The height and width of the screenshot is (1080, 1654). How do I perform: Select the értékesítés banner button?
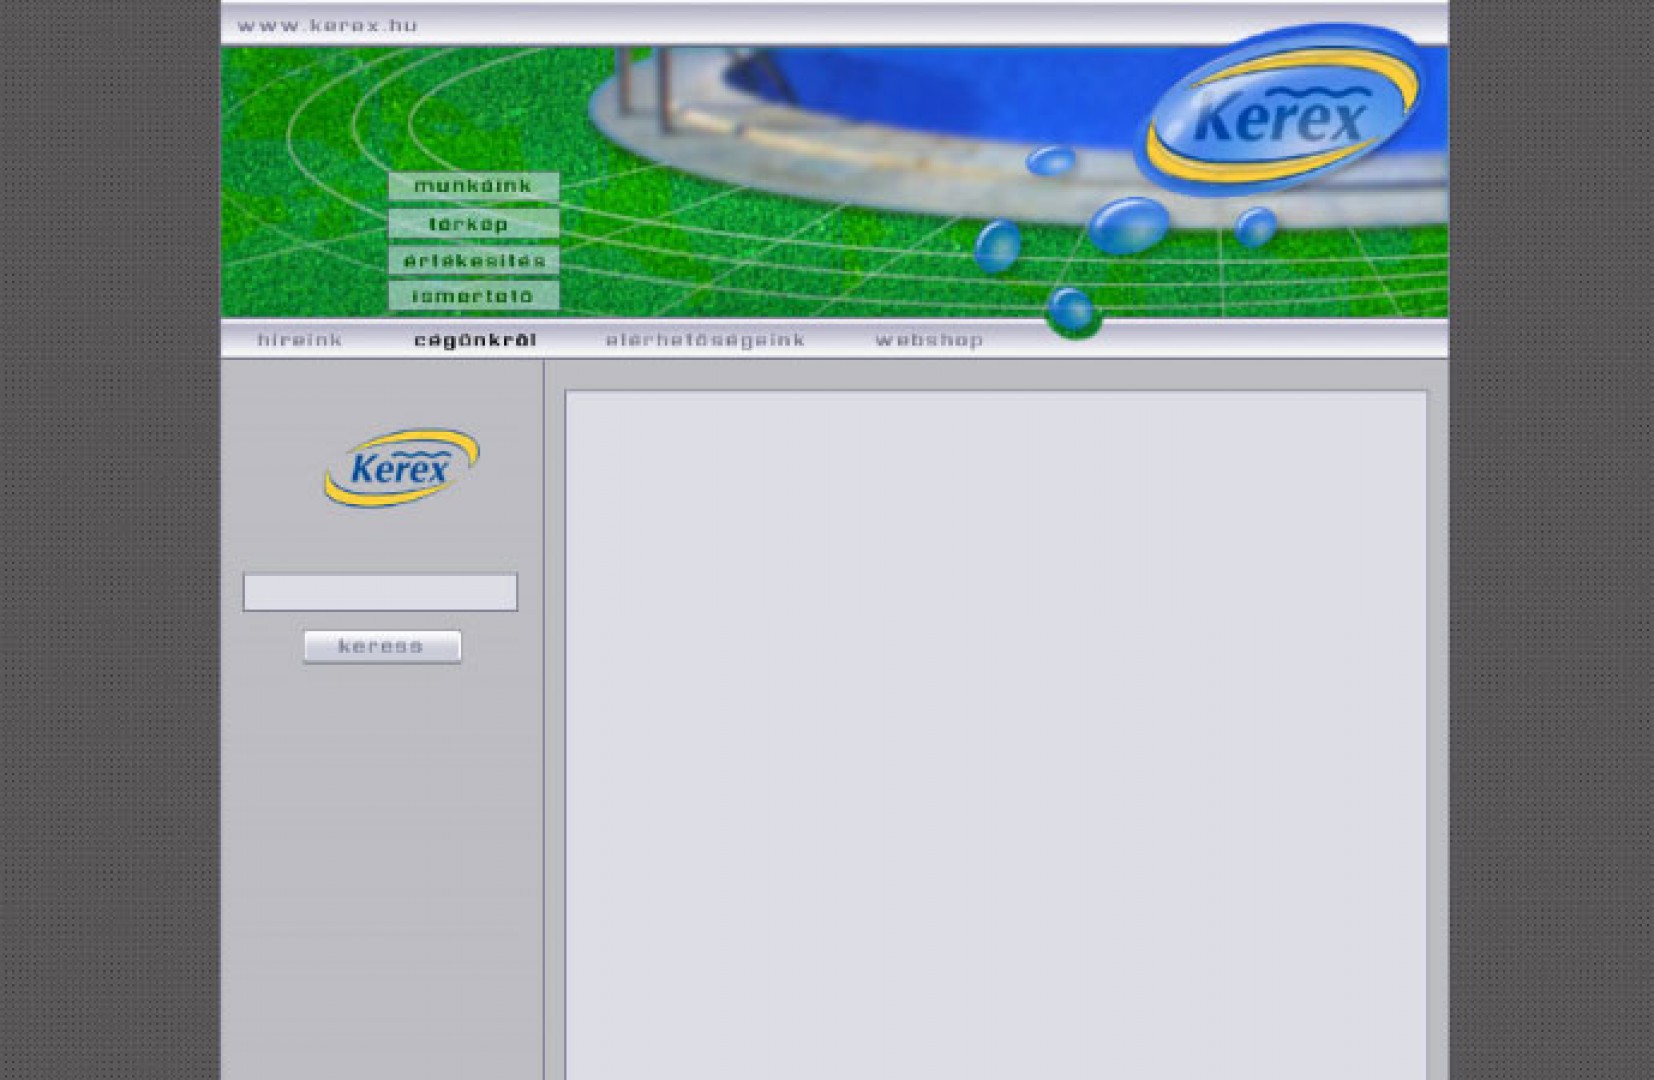(x=474, y=261)
